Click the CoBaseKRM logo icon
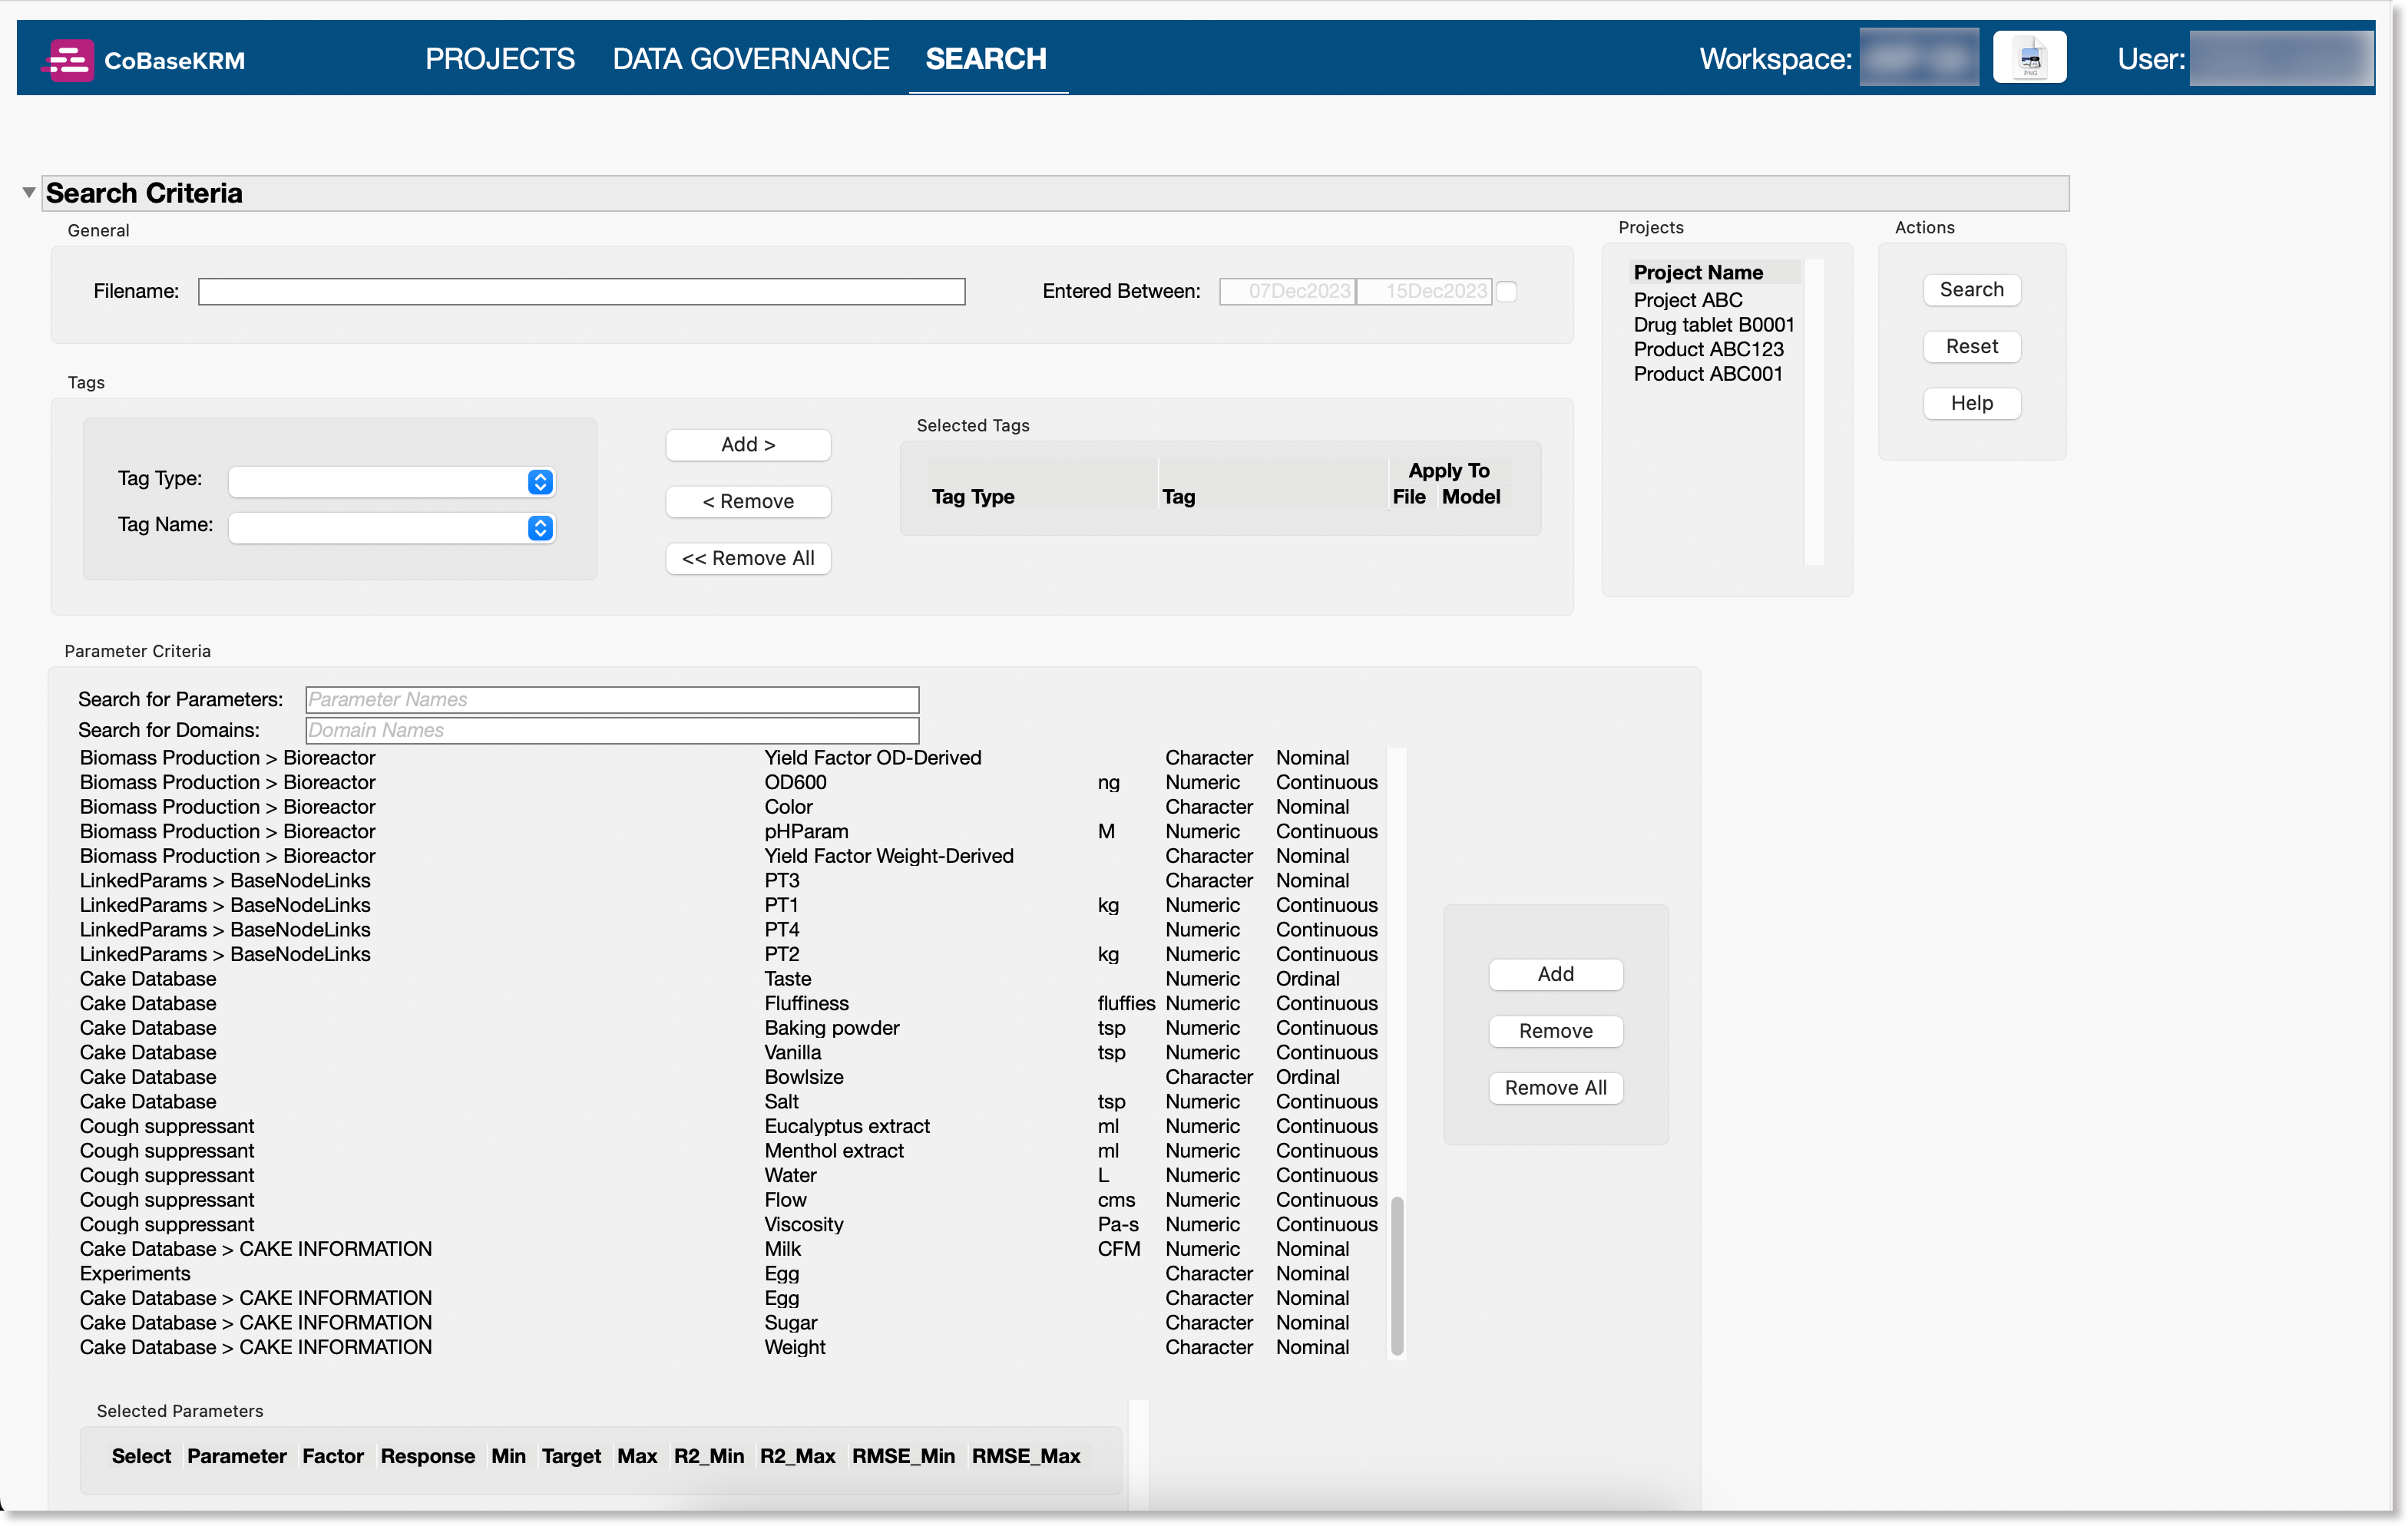2408x1526 pixels. tap(68, 60)
